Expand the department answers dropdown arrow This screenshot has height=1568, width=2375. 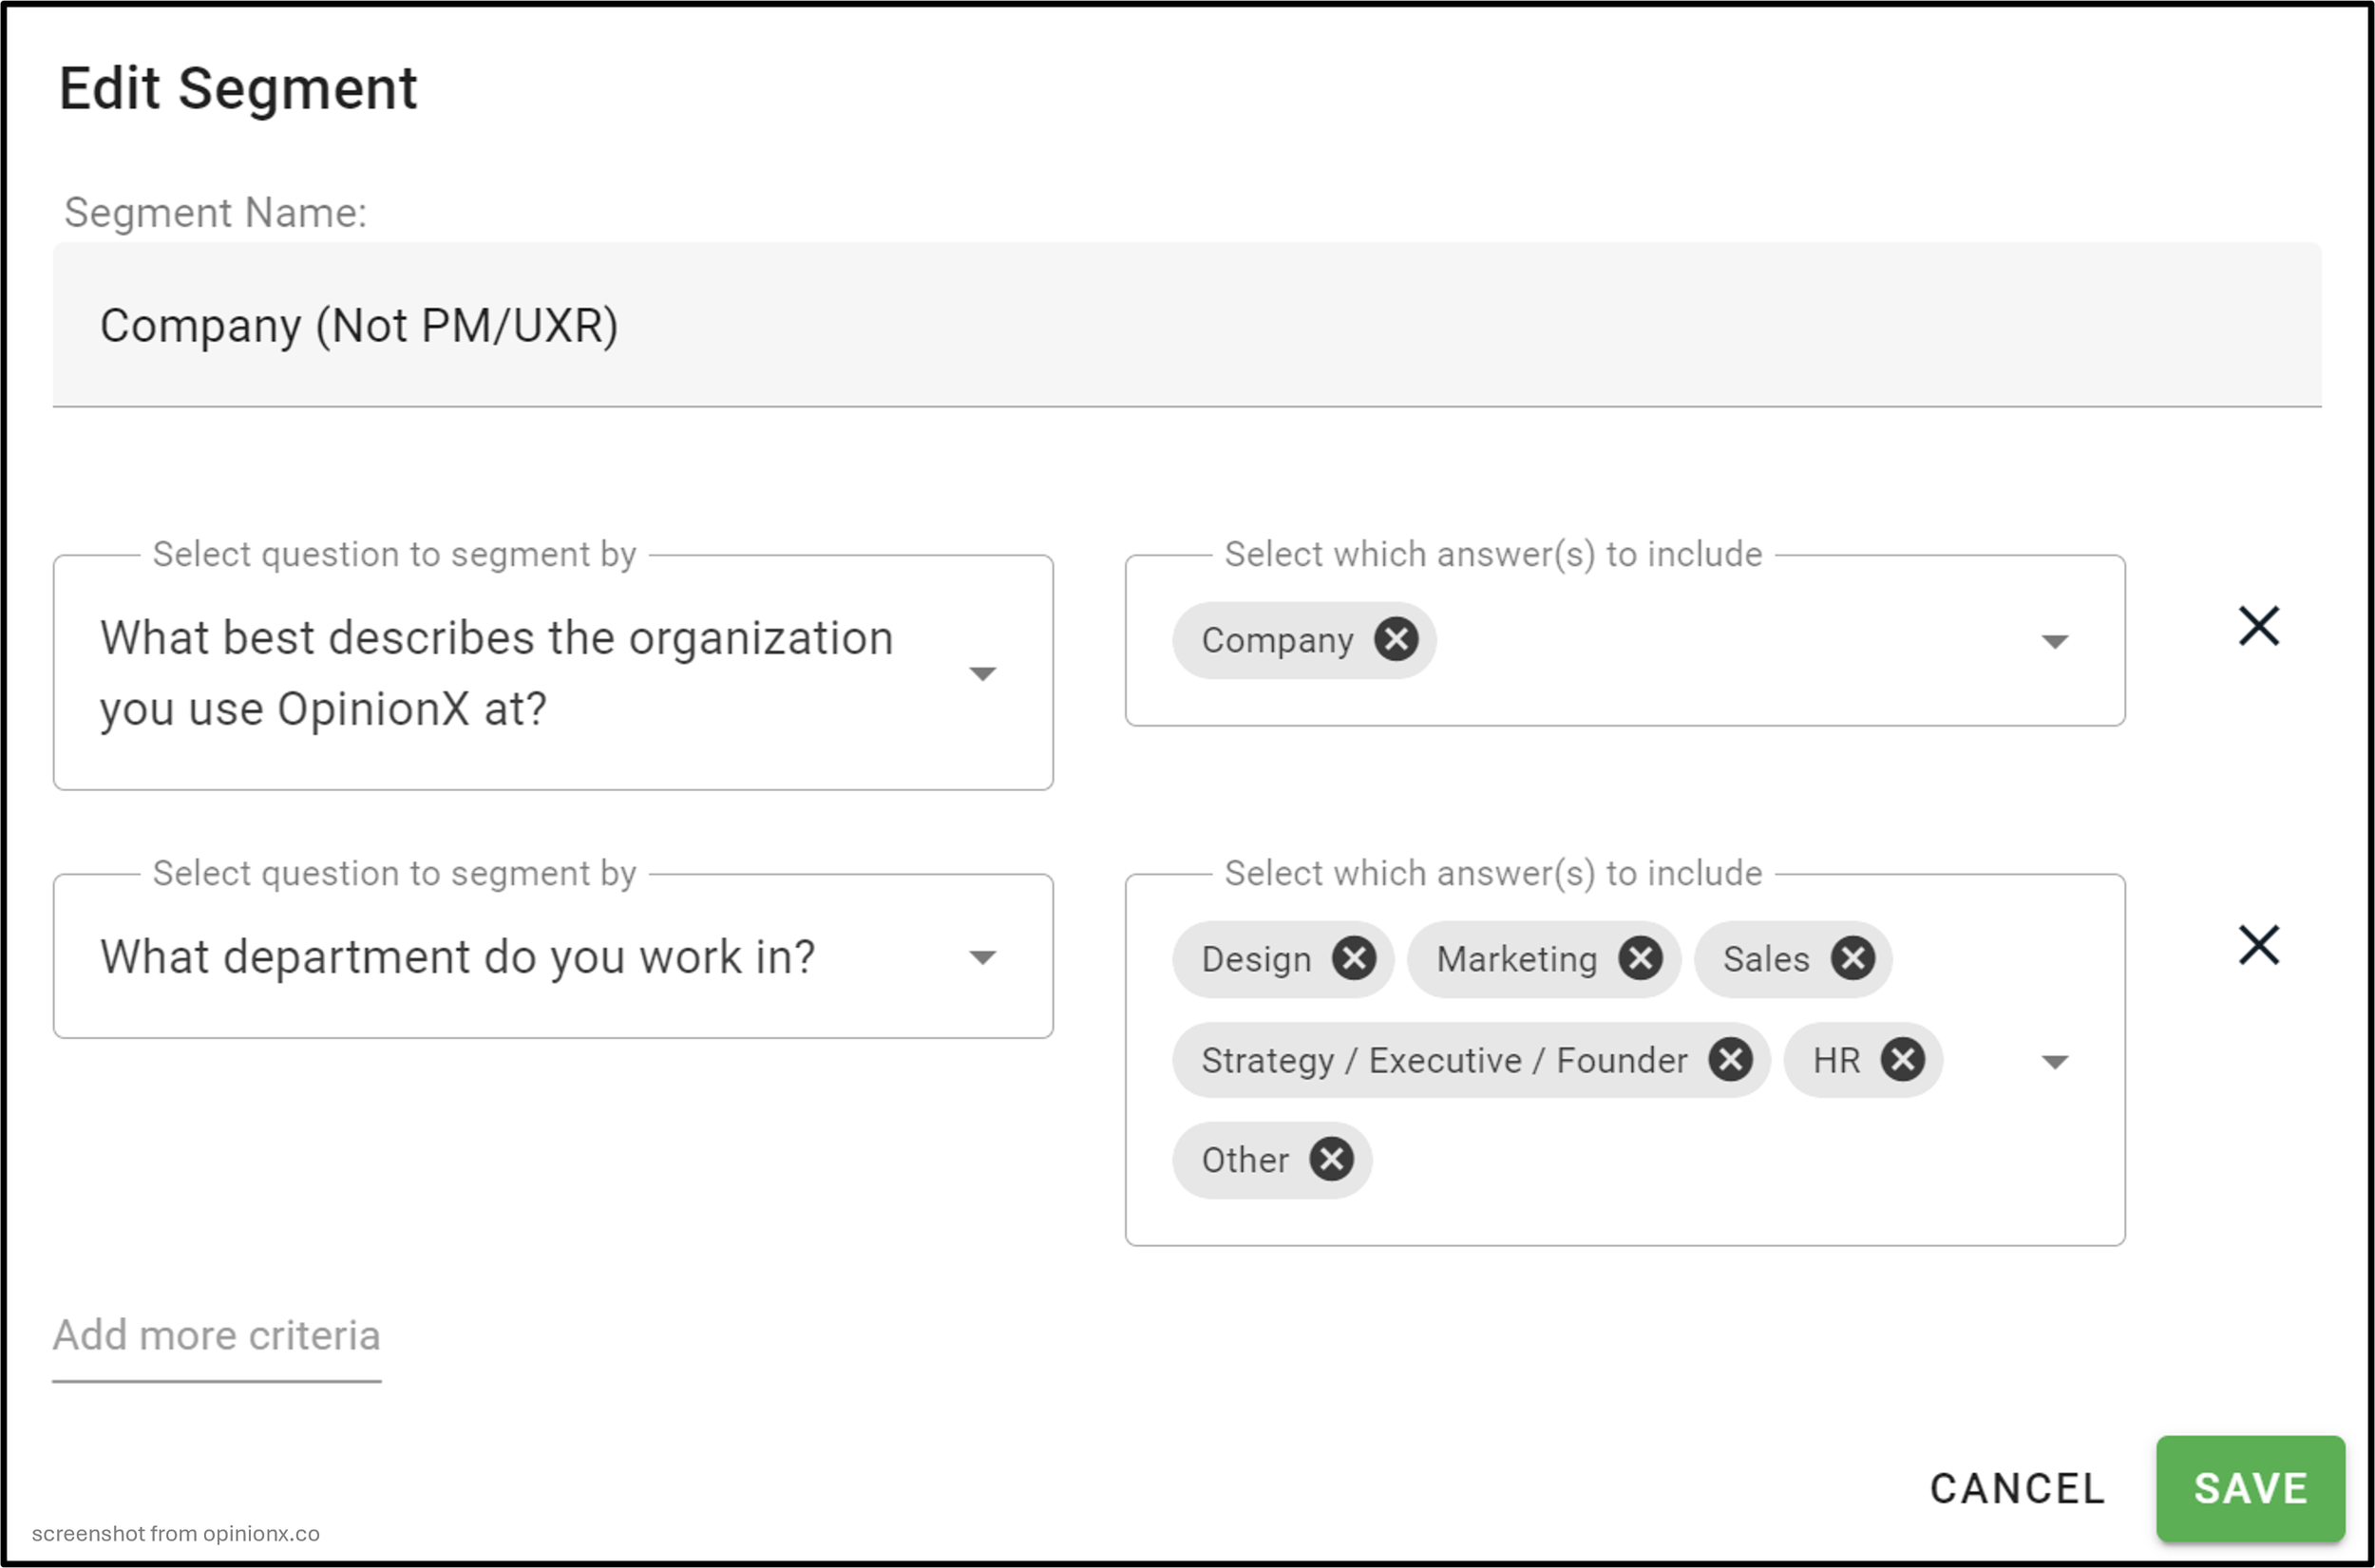coord(2054,1062)
